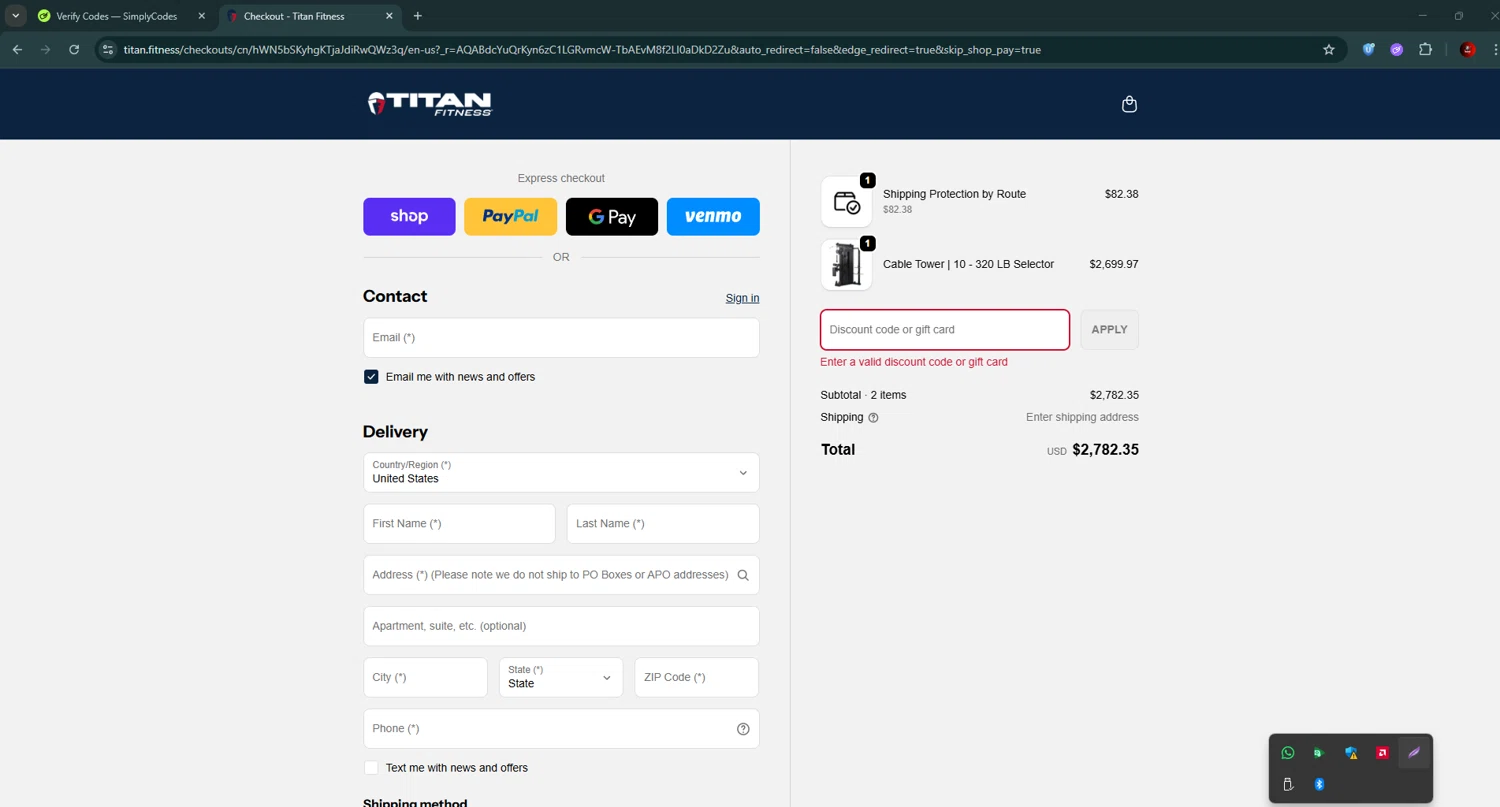Click the Discount code or gift card field

pyautogui.click(x=945, y=330)
